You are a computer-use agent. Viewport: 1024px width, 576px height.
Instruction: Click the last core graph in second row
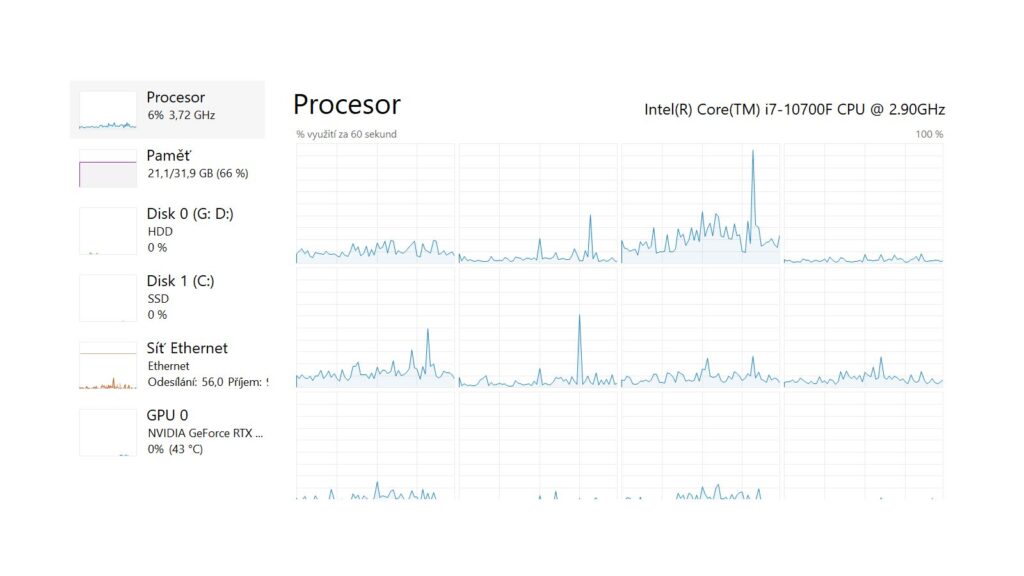click(x=863, y=327)
